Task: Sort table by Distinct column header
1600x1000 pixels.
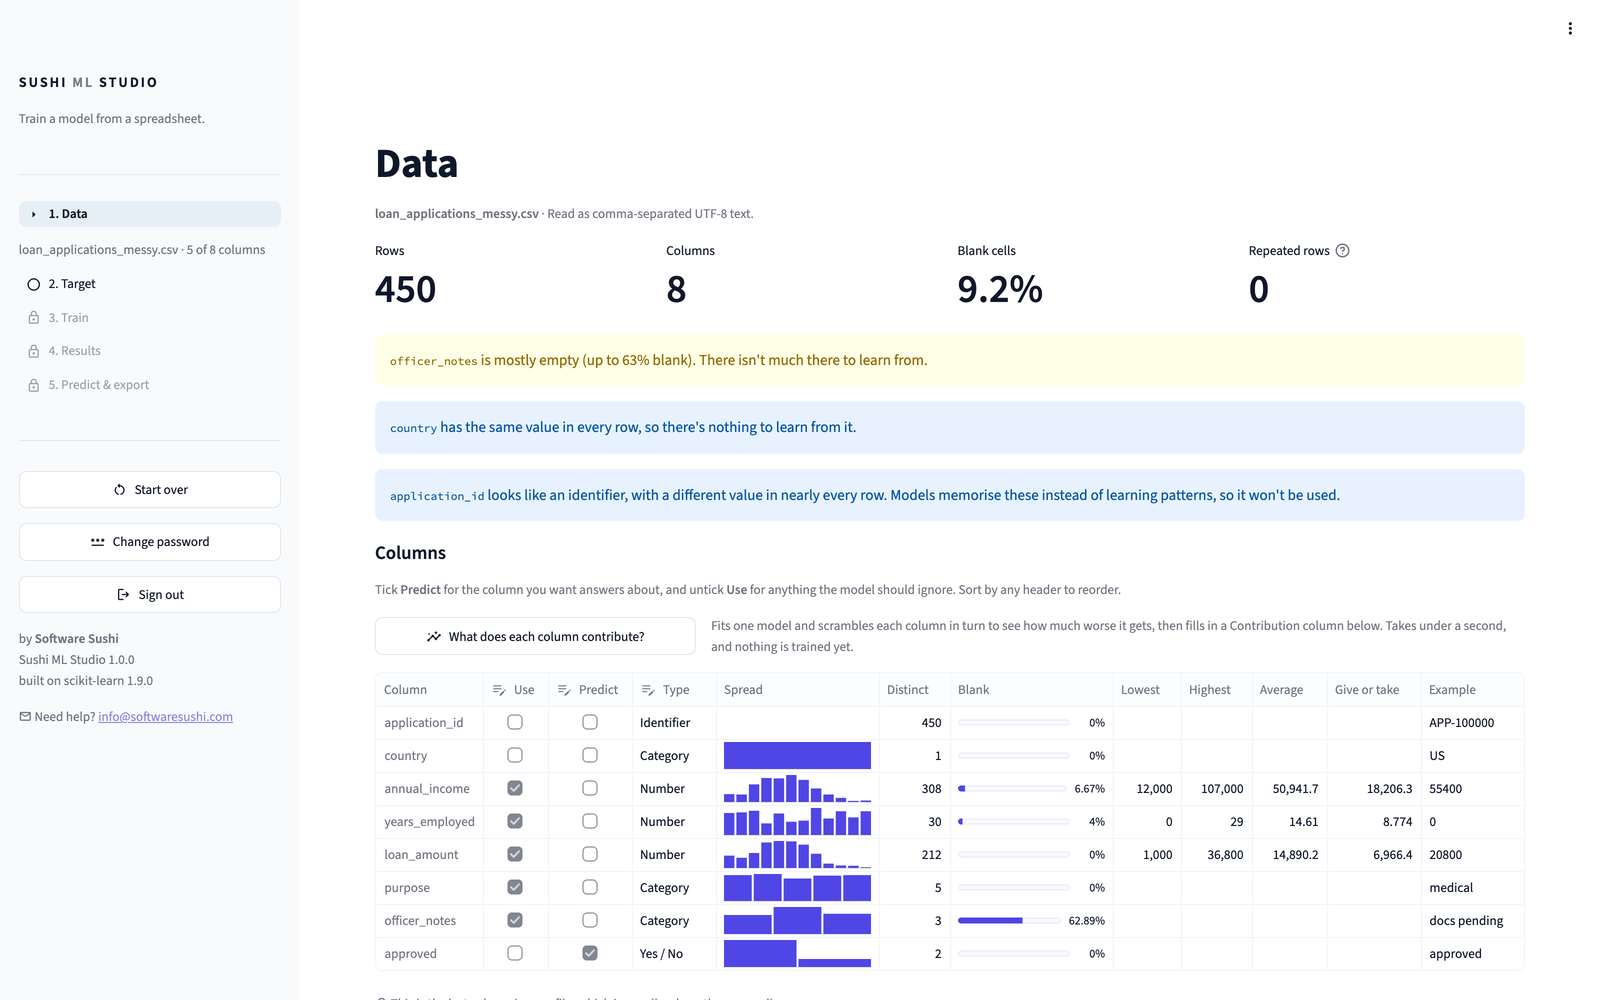Action: (914, 690)
